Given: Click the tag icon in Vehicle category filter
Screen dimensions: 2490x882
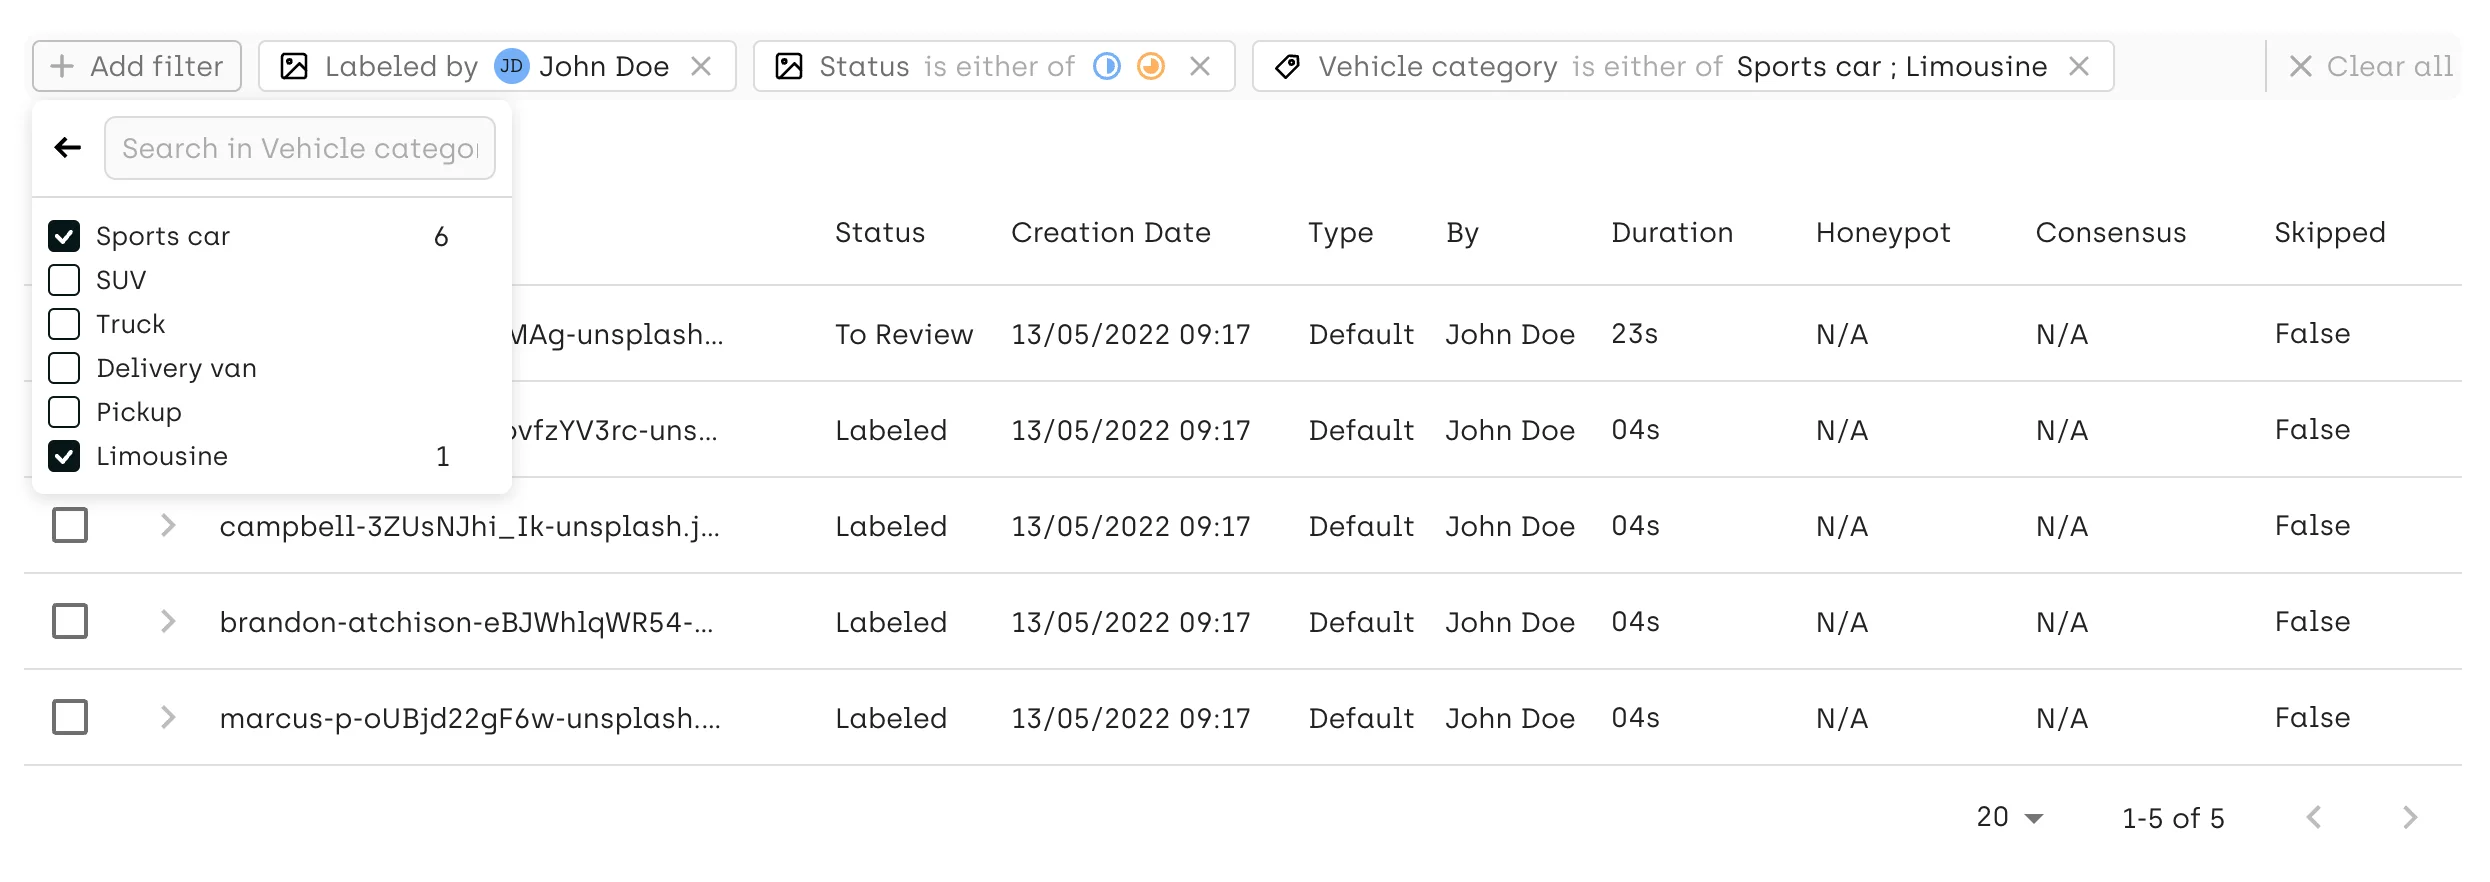Looking at the screenshot, I should click(x=1288, y=66).
